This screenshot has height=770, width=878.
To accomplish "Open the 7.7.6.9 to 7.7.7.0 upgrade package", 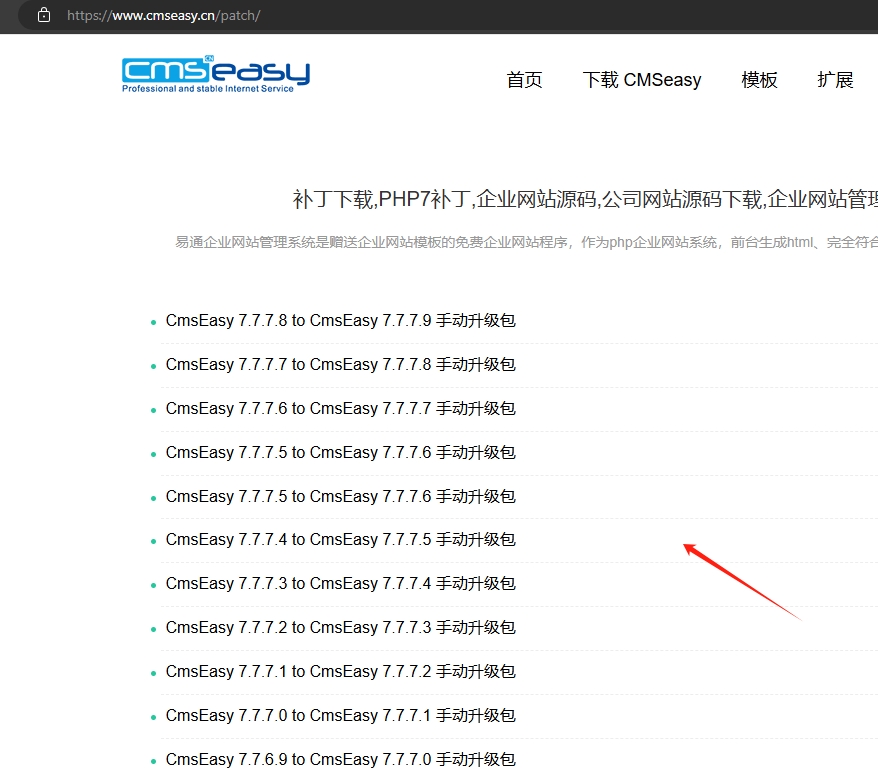I will [340, 759].
